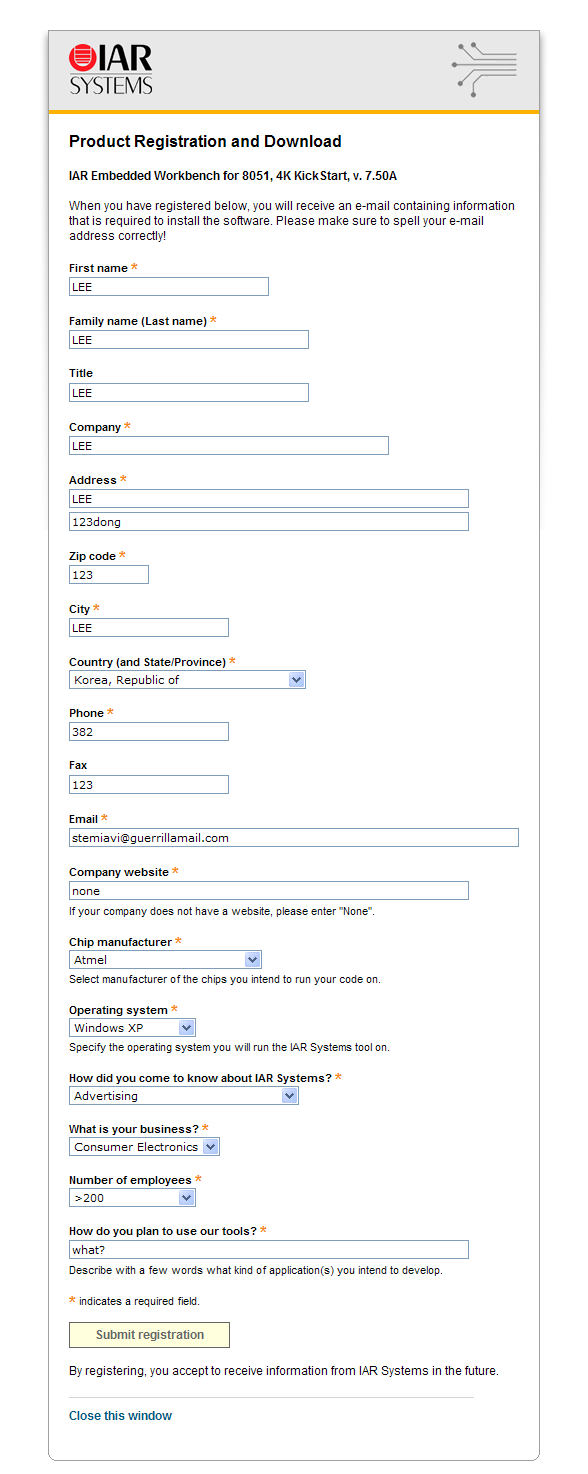Expand the Chip manufacturer dropdown
This screenshot has height=1474, width=588.
coord(165,960)
